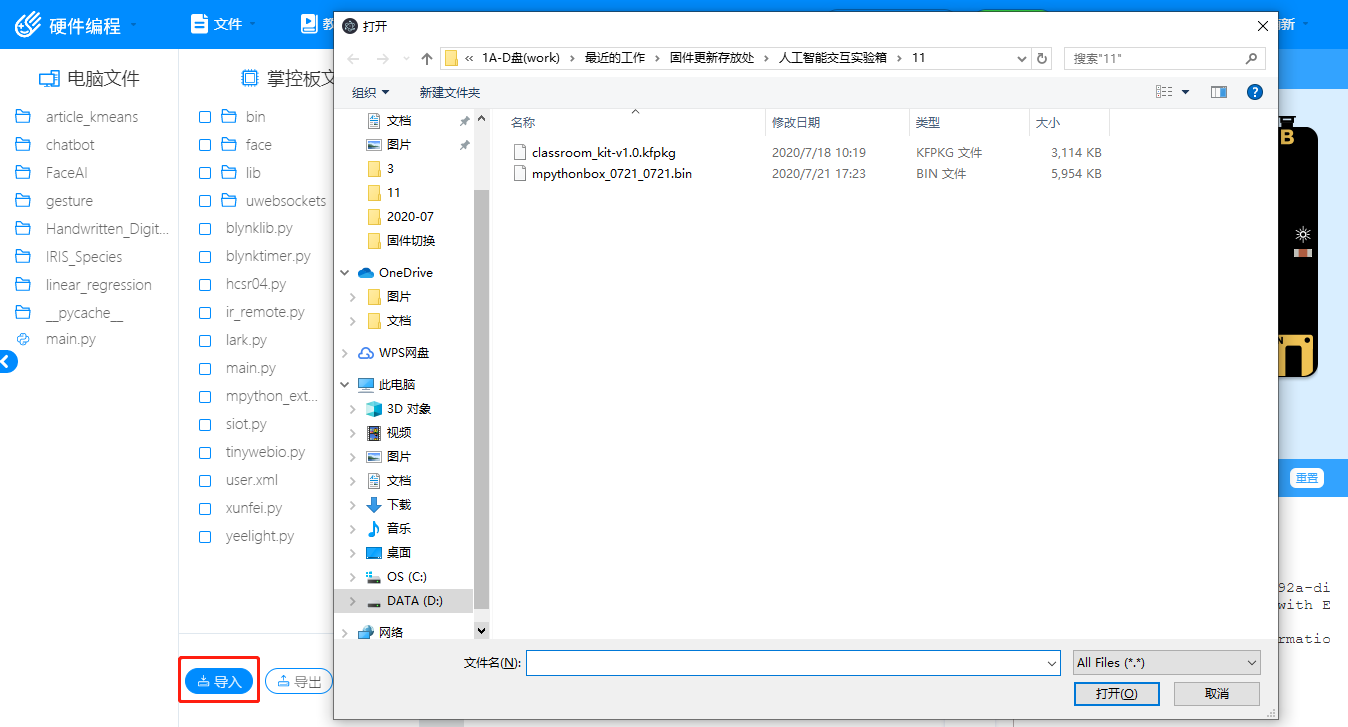This screenshot has height=727, width=1348.
Task: Click the change view layout icon
Action: (1164, 92)
